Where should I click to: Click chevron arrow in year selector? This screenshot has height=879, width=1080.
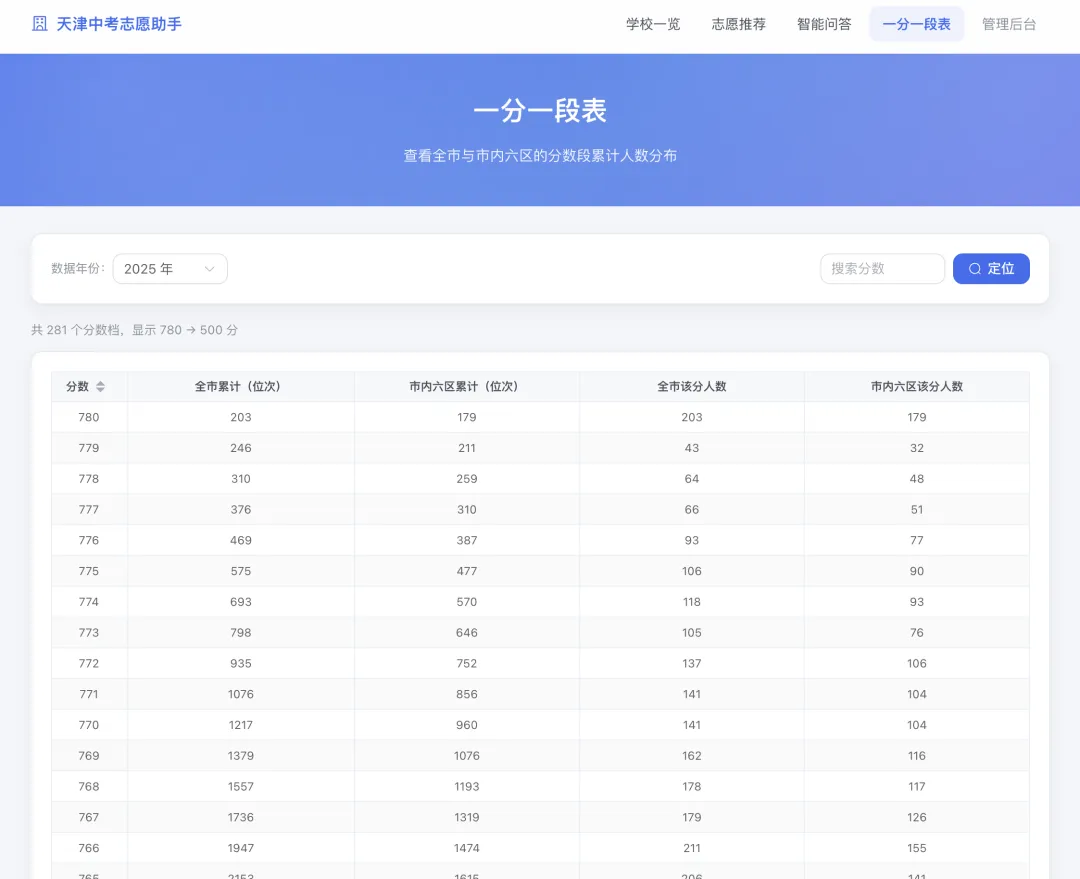point(209,269)
